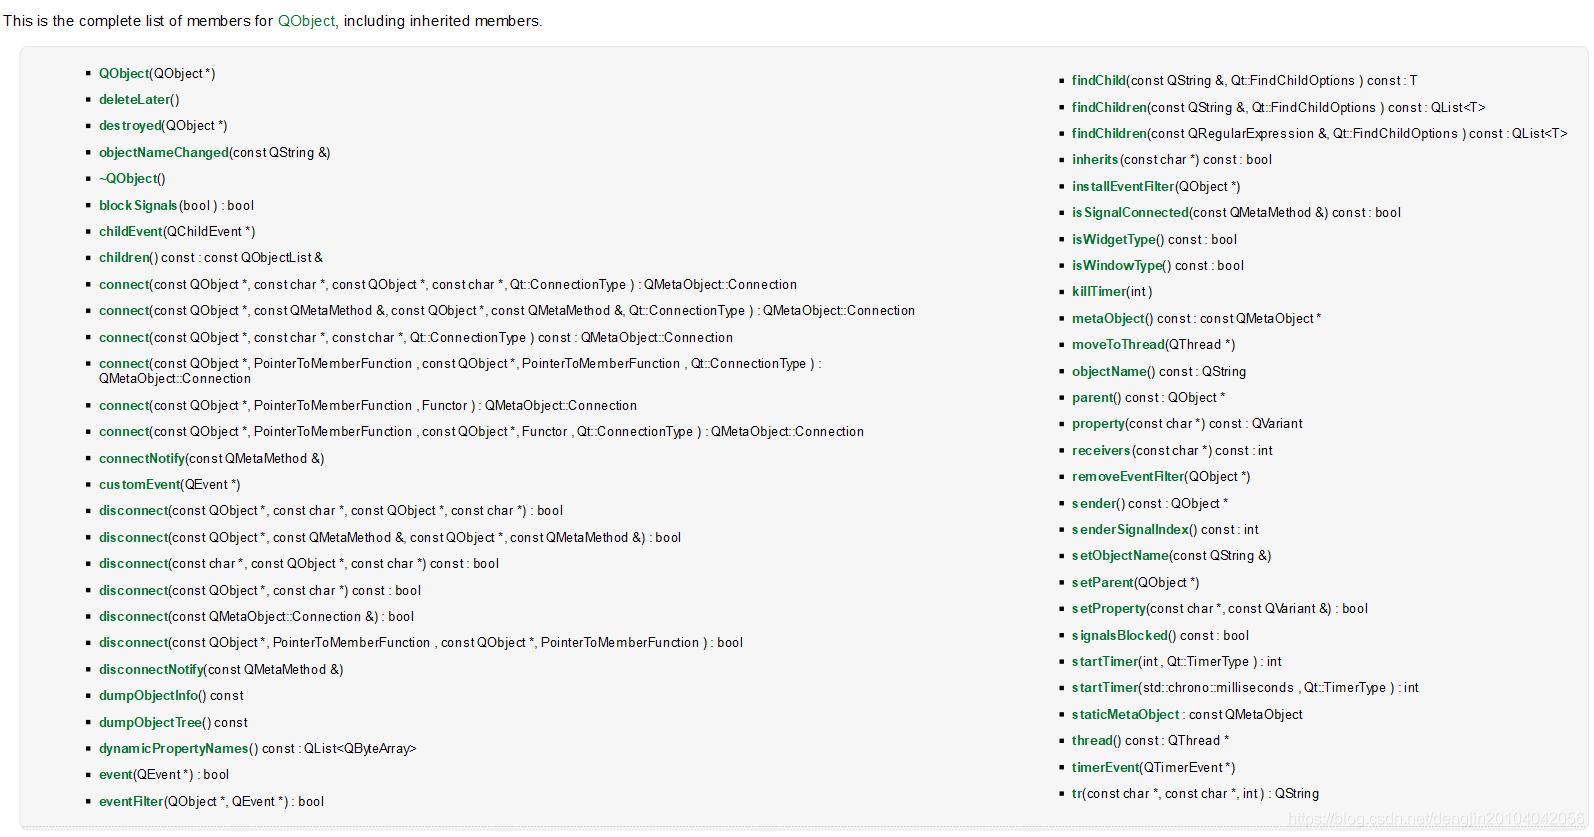Go to the isSignalConnected link
The width and height of the screenshot is (1594, 837).
click(1130, 213)
